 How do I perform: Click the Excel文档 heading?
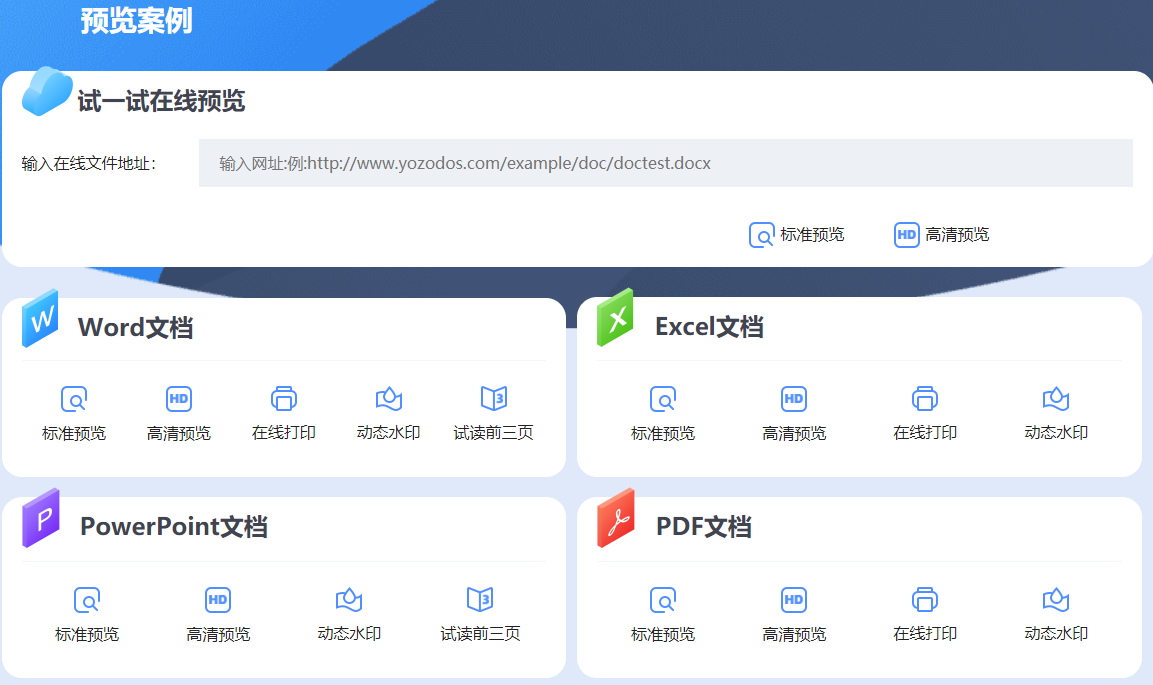(709, 327)
